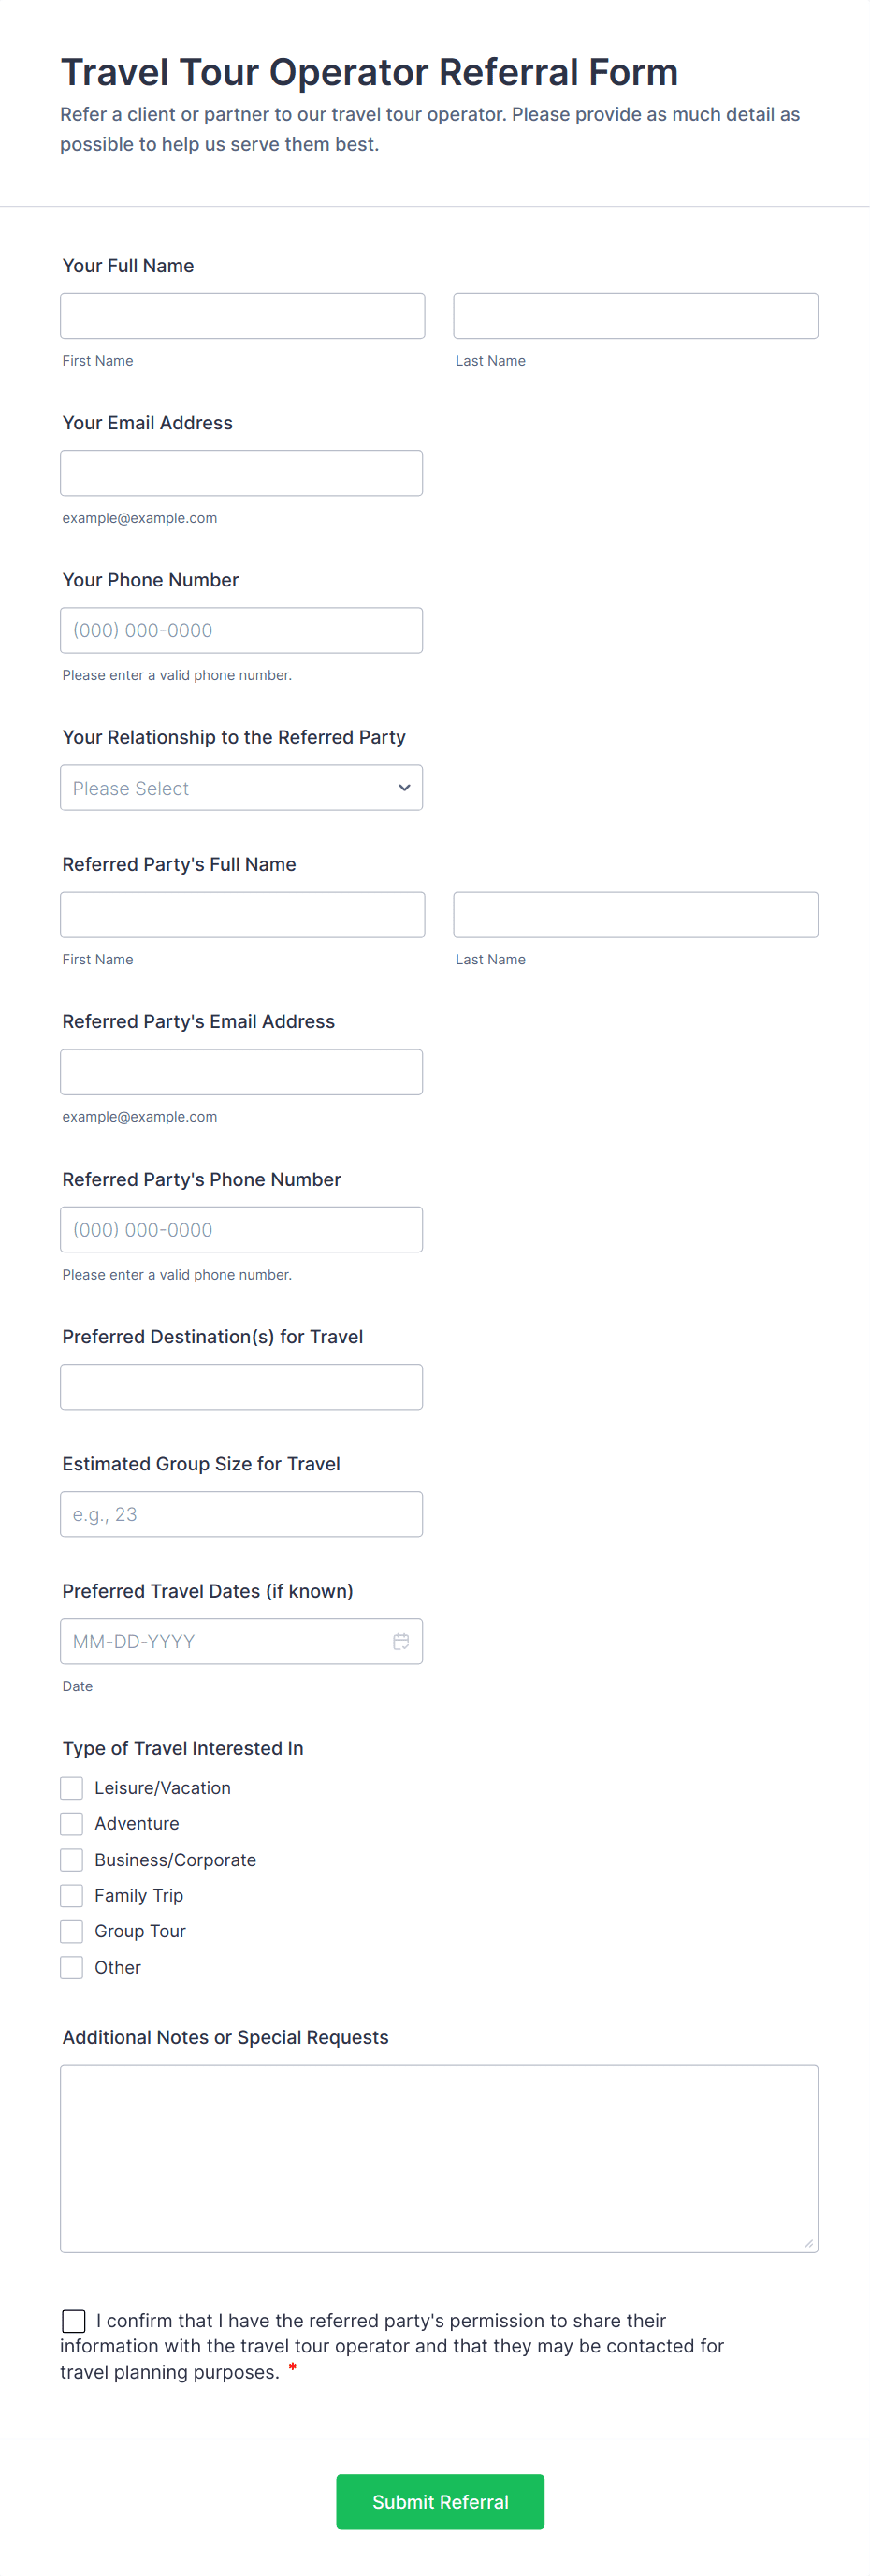The image size is (870, 2576).
Task: Focus your First Name field
Action: point(242,316)
